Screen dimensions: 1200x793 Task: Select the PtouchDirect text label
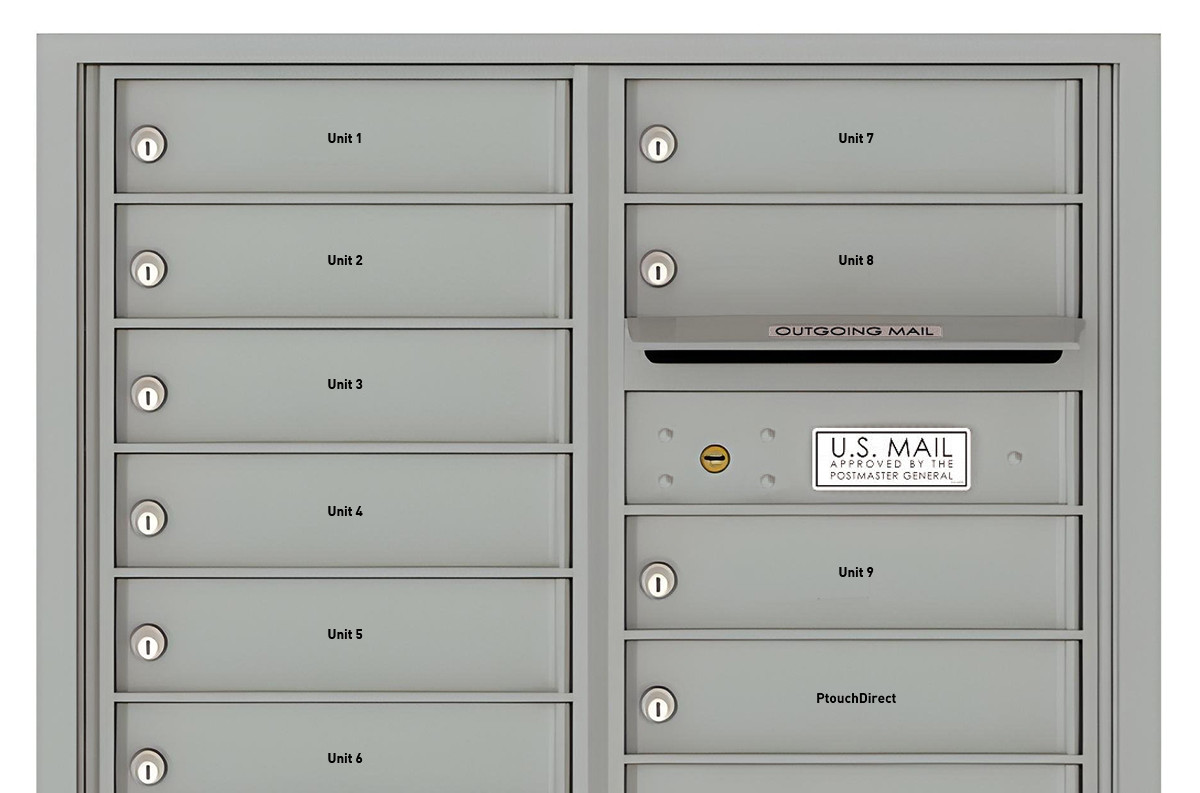click(856, 698)
